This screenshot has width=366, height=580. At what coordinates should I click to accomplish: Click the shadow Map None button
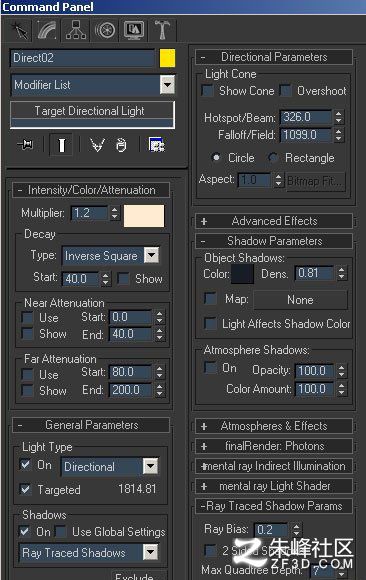click(x=300, y=300)
